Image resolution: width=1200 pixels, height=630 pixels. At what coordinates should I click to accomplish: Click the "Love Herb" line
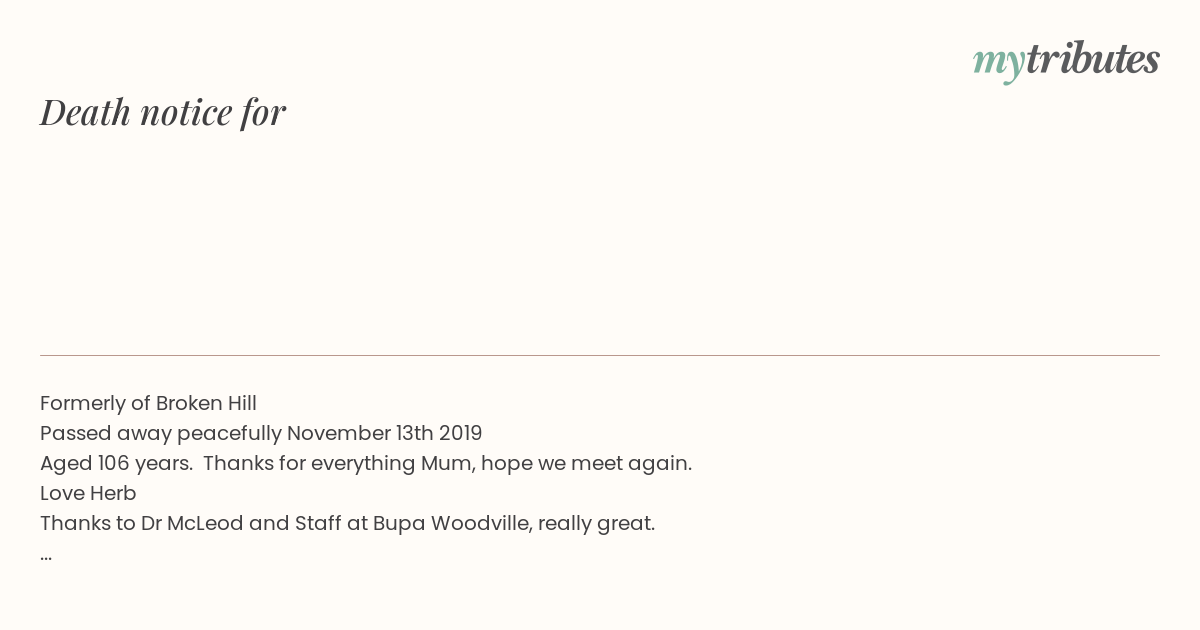point(88,493)
